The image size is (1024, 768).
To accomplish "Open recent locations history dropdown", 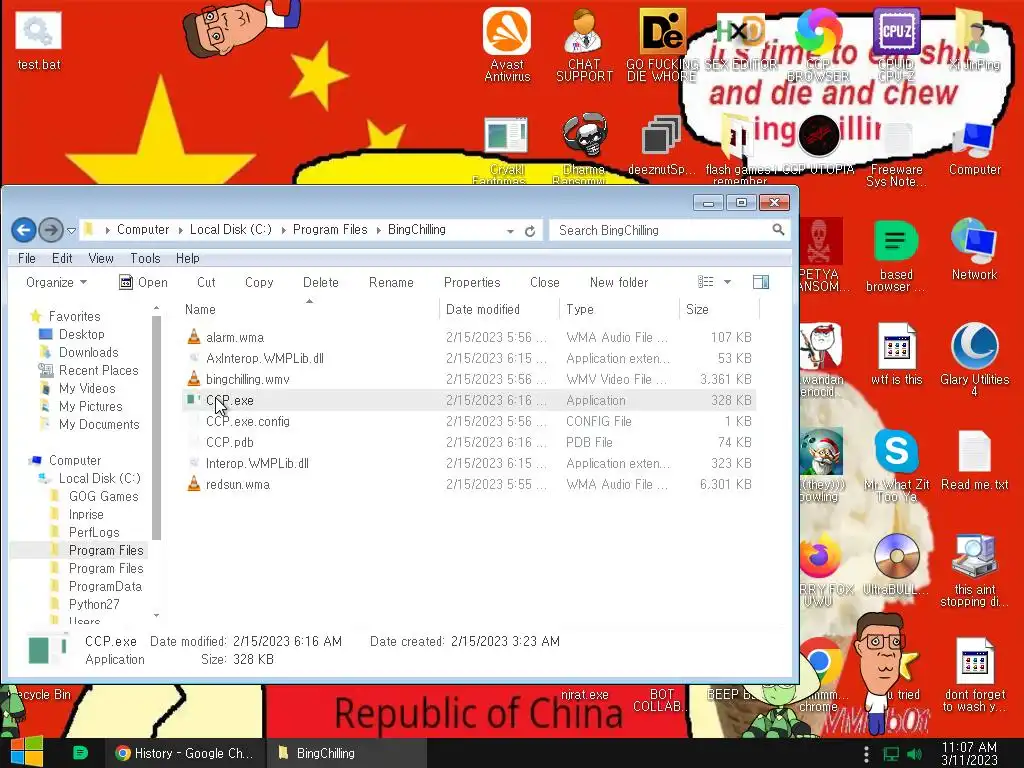I will point(71,231).
